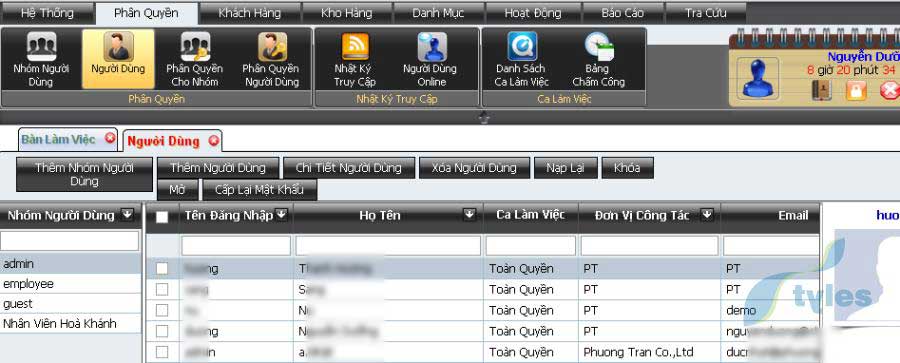Image resolution: width=900 pixels, height=363 pixels.
Task: Click Thêm Người Dùng button
Action: click(x=218, y=168)
